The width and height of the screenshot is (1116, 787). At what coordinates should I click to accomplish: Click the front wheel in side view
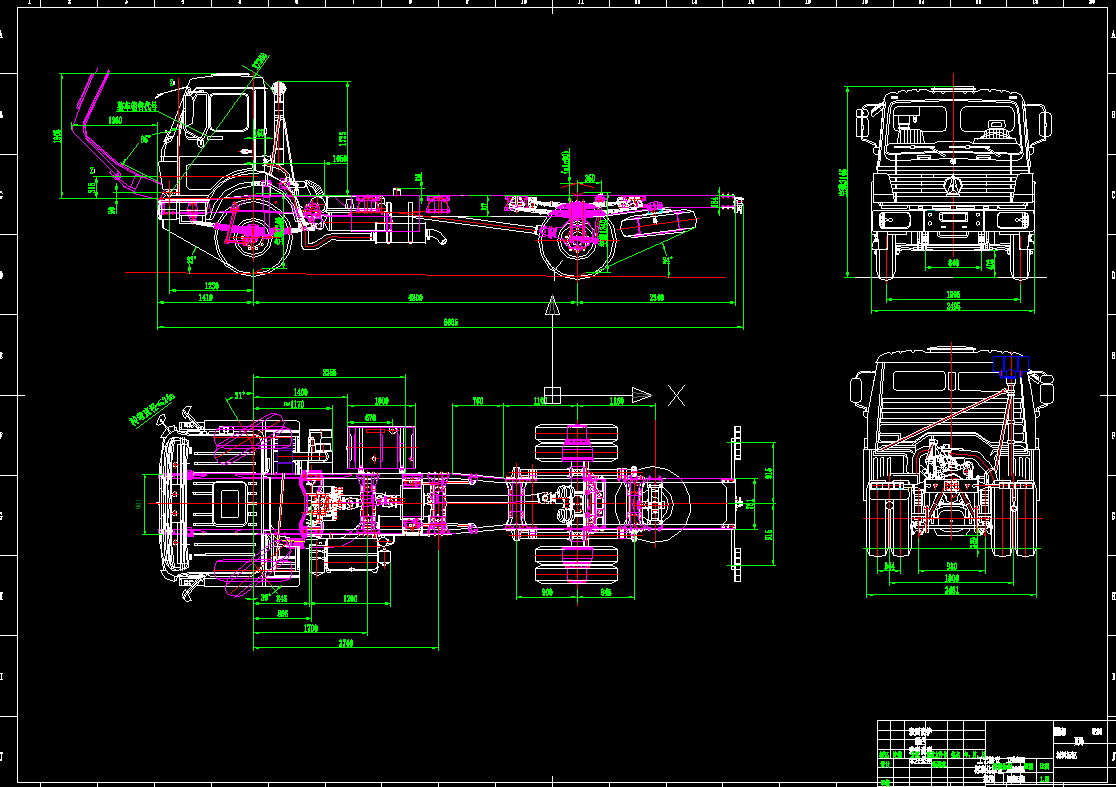253,235
